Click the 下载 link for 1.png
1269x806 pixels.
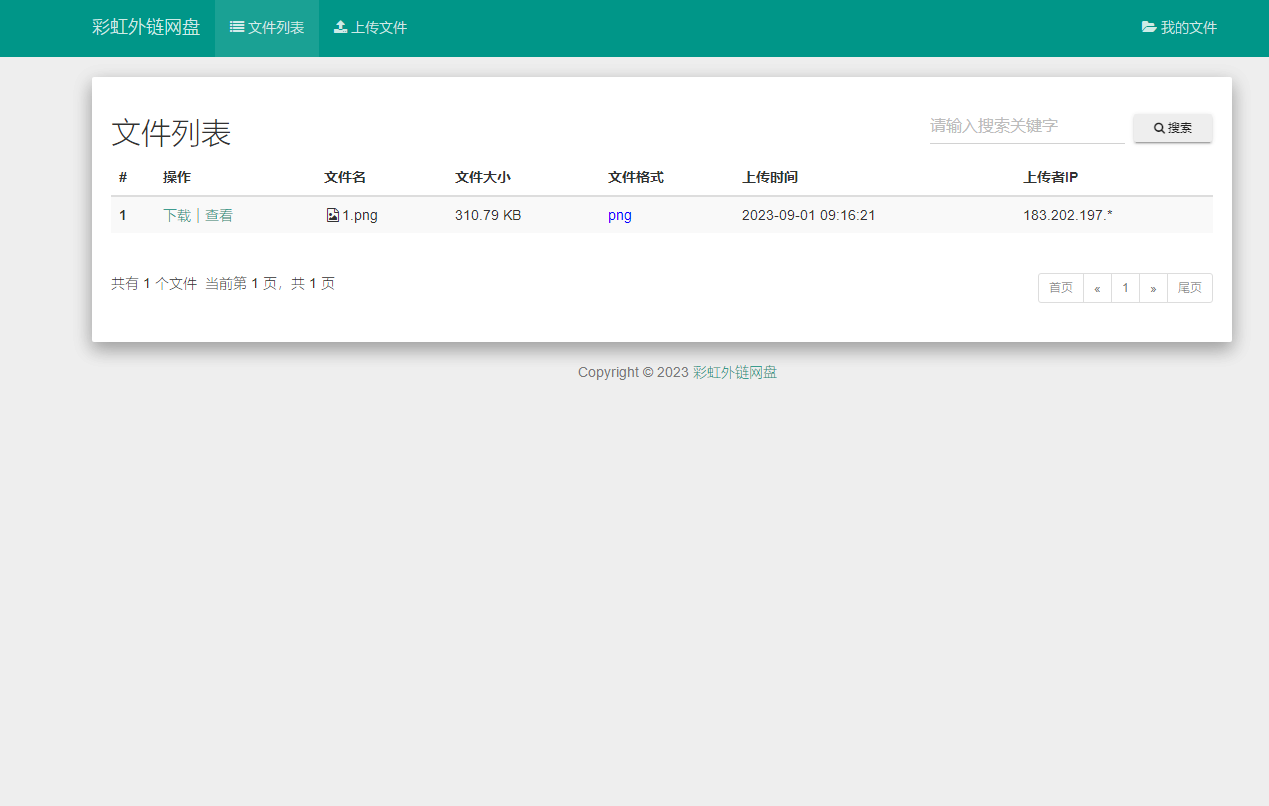(x=176, y=214)
